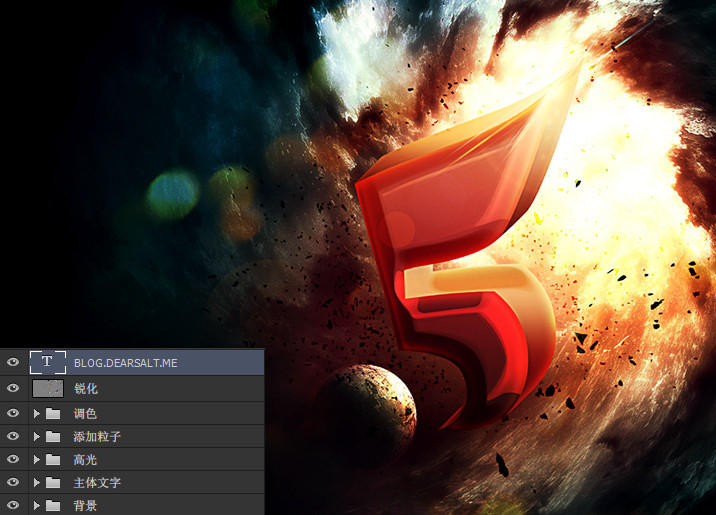Expand the 高光 group arrow
Viewport: 716px width, 515px height.
pyautogui.click(x=37, y=460)
